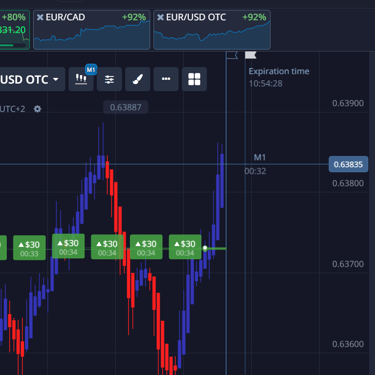The image size is (375, 375).
Task: Close the EUR/CAD asset tab
Action: (x=40, y=17)
